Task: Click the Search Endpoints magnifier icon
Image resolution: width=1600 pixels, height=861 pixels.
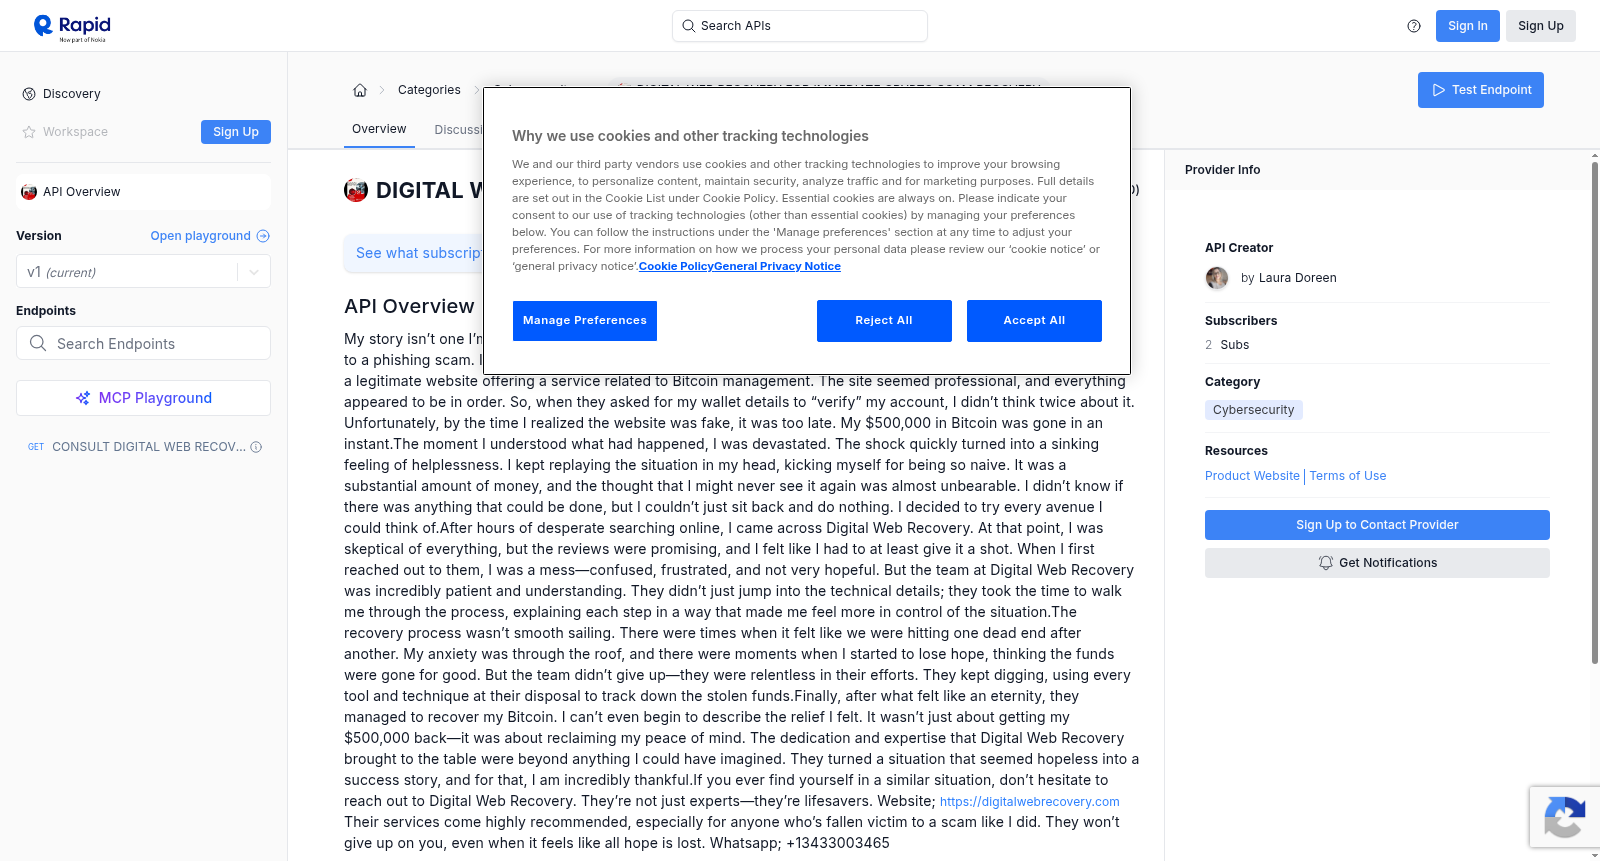Action: (x=38, y=343)
